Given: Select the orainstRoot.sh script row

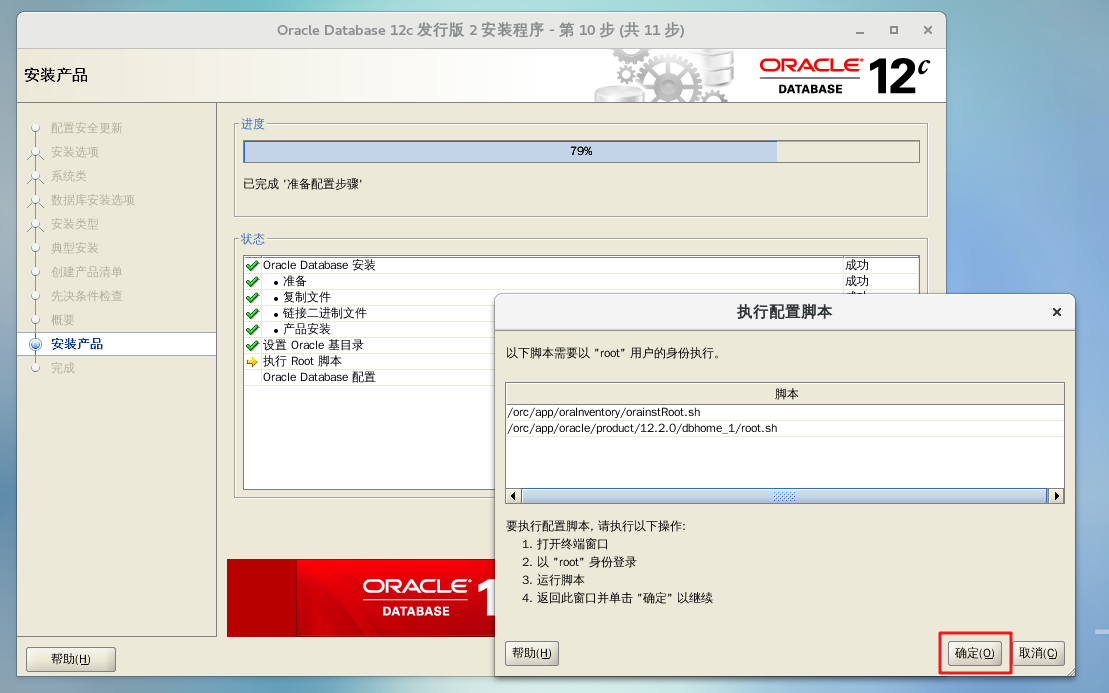Looking at the screenshot, I should pos(785,412).
